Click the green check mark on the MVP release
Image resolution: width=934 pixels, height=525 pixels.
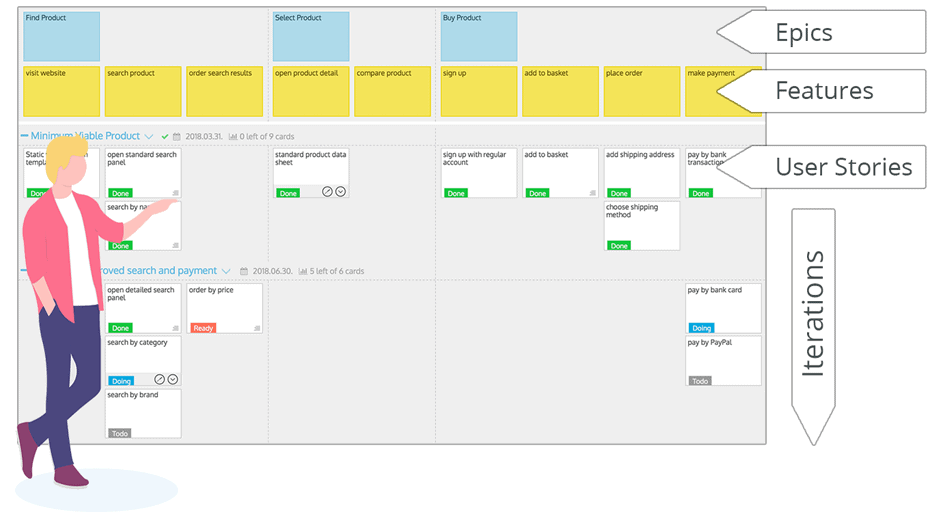point(165,136)
